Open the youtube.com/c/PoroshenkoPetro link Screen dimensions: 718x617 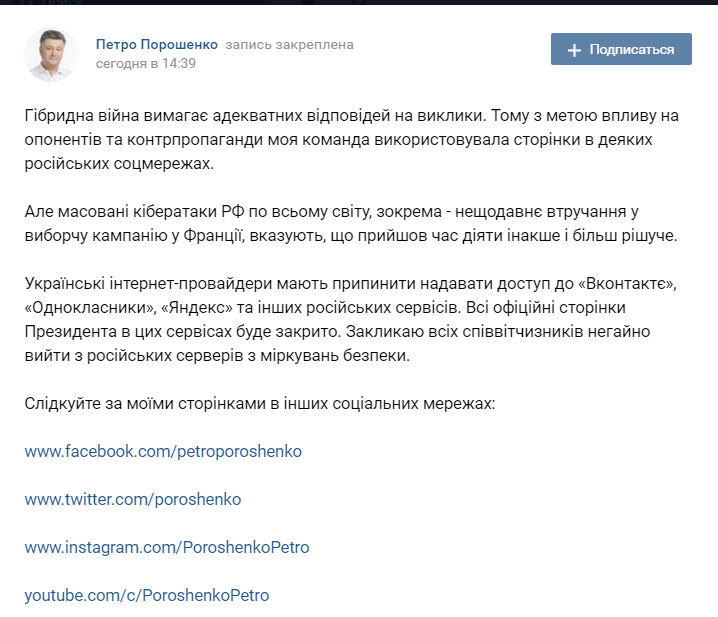(147, 595)
